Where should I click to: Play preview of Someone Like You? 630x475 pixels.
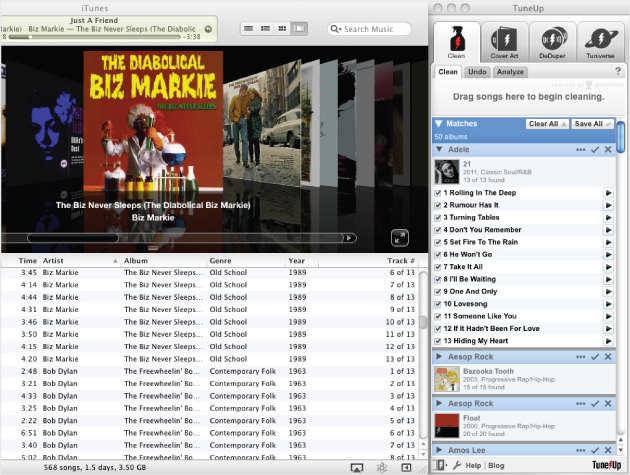coord(608,316)
